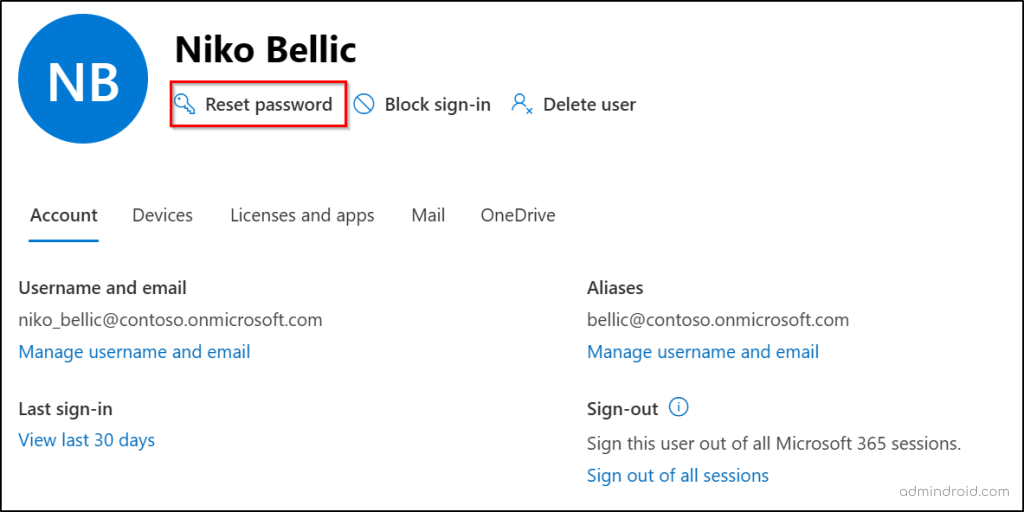Open Manage username and email under Username
This screenshot has height=512, width=1024.
pyautogui.click(x=135, y=352)
